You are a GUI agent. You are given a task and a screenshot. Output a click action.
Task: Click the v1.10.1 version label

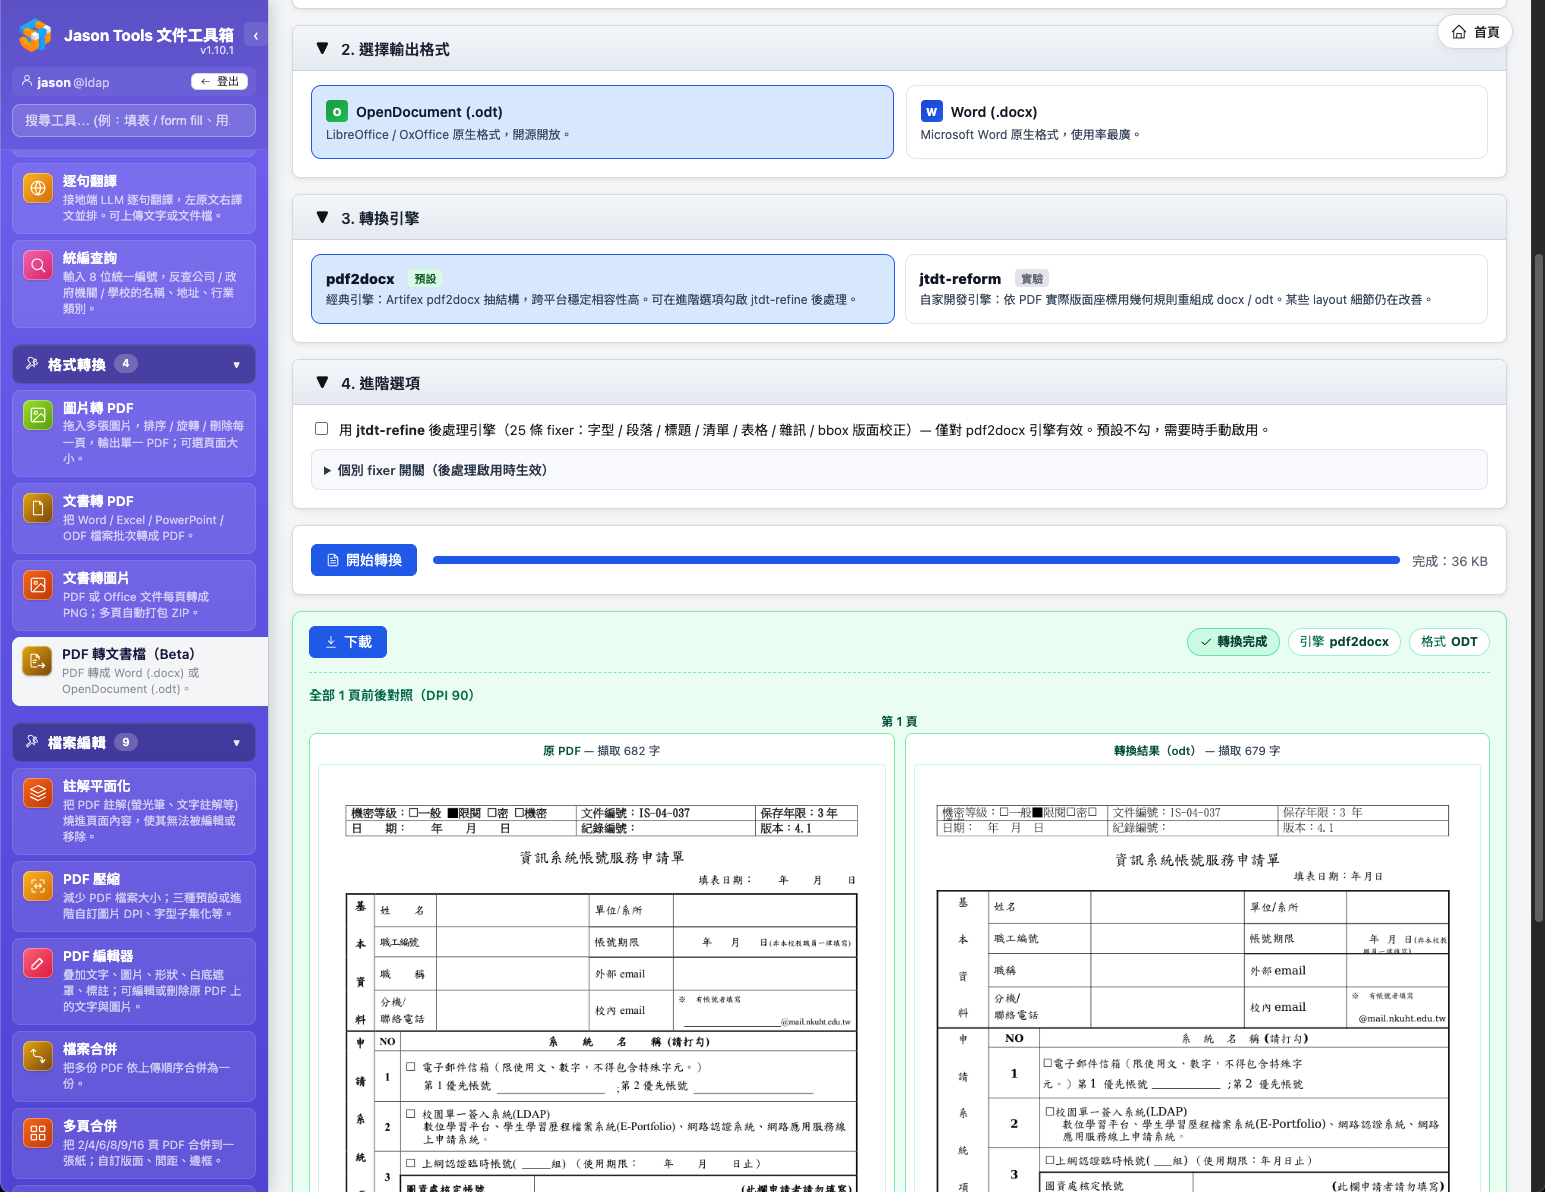click(217, 50)
